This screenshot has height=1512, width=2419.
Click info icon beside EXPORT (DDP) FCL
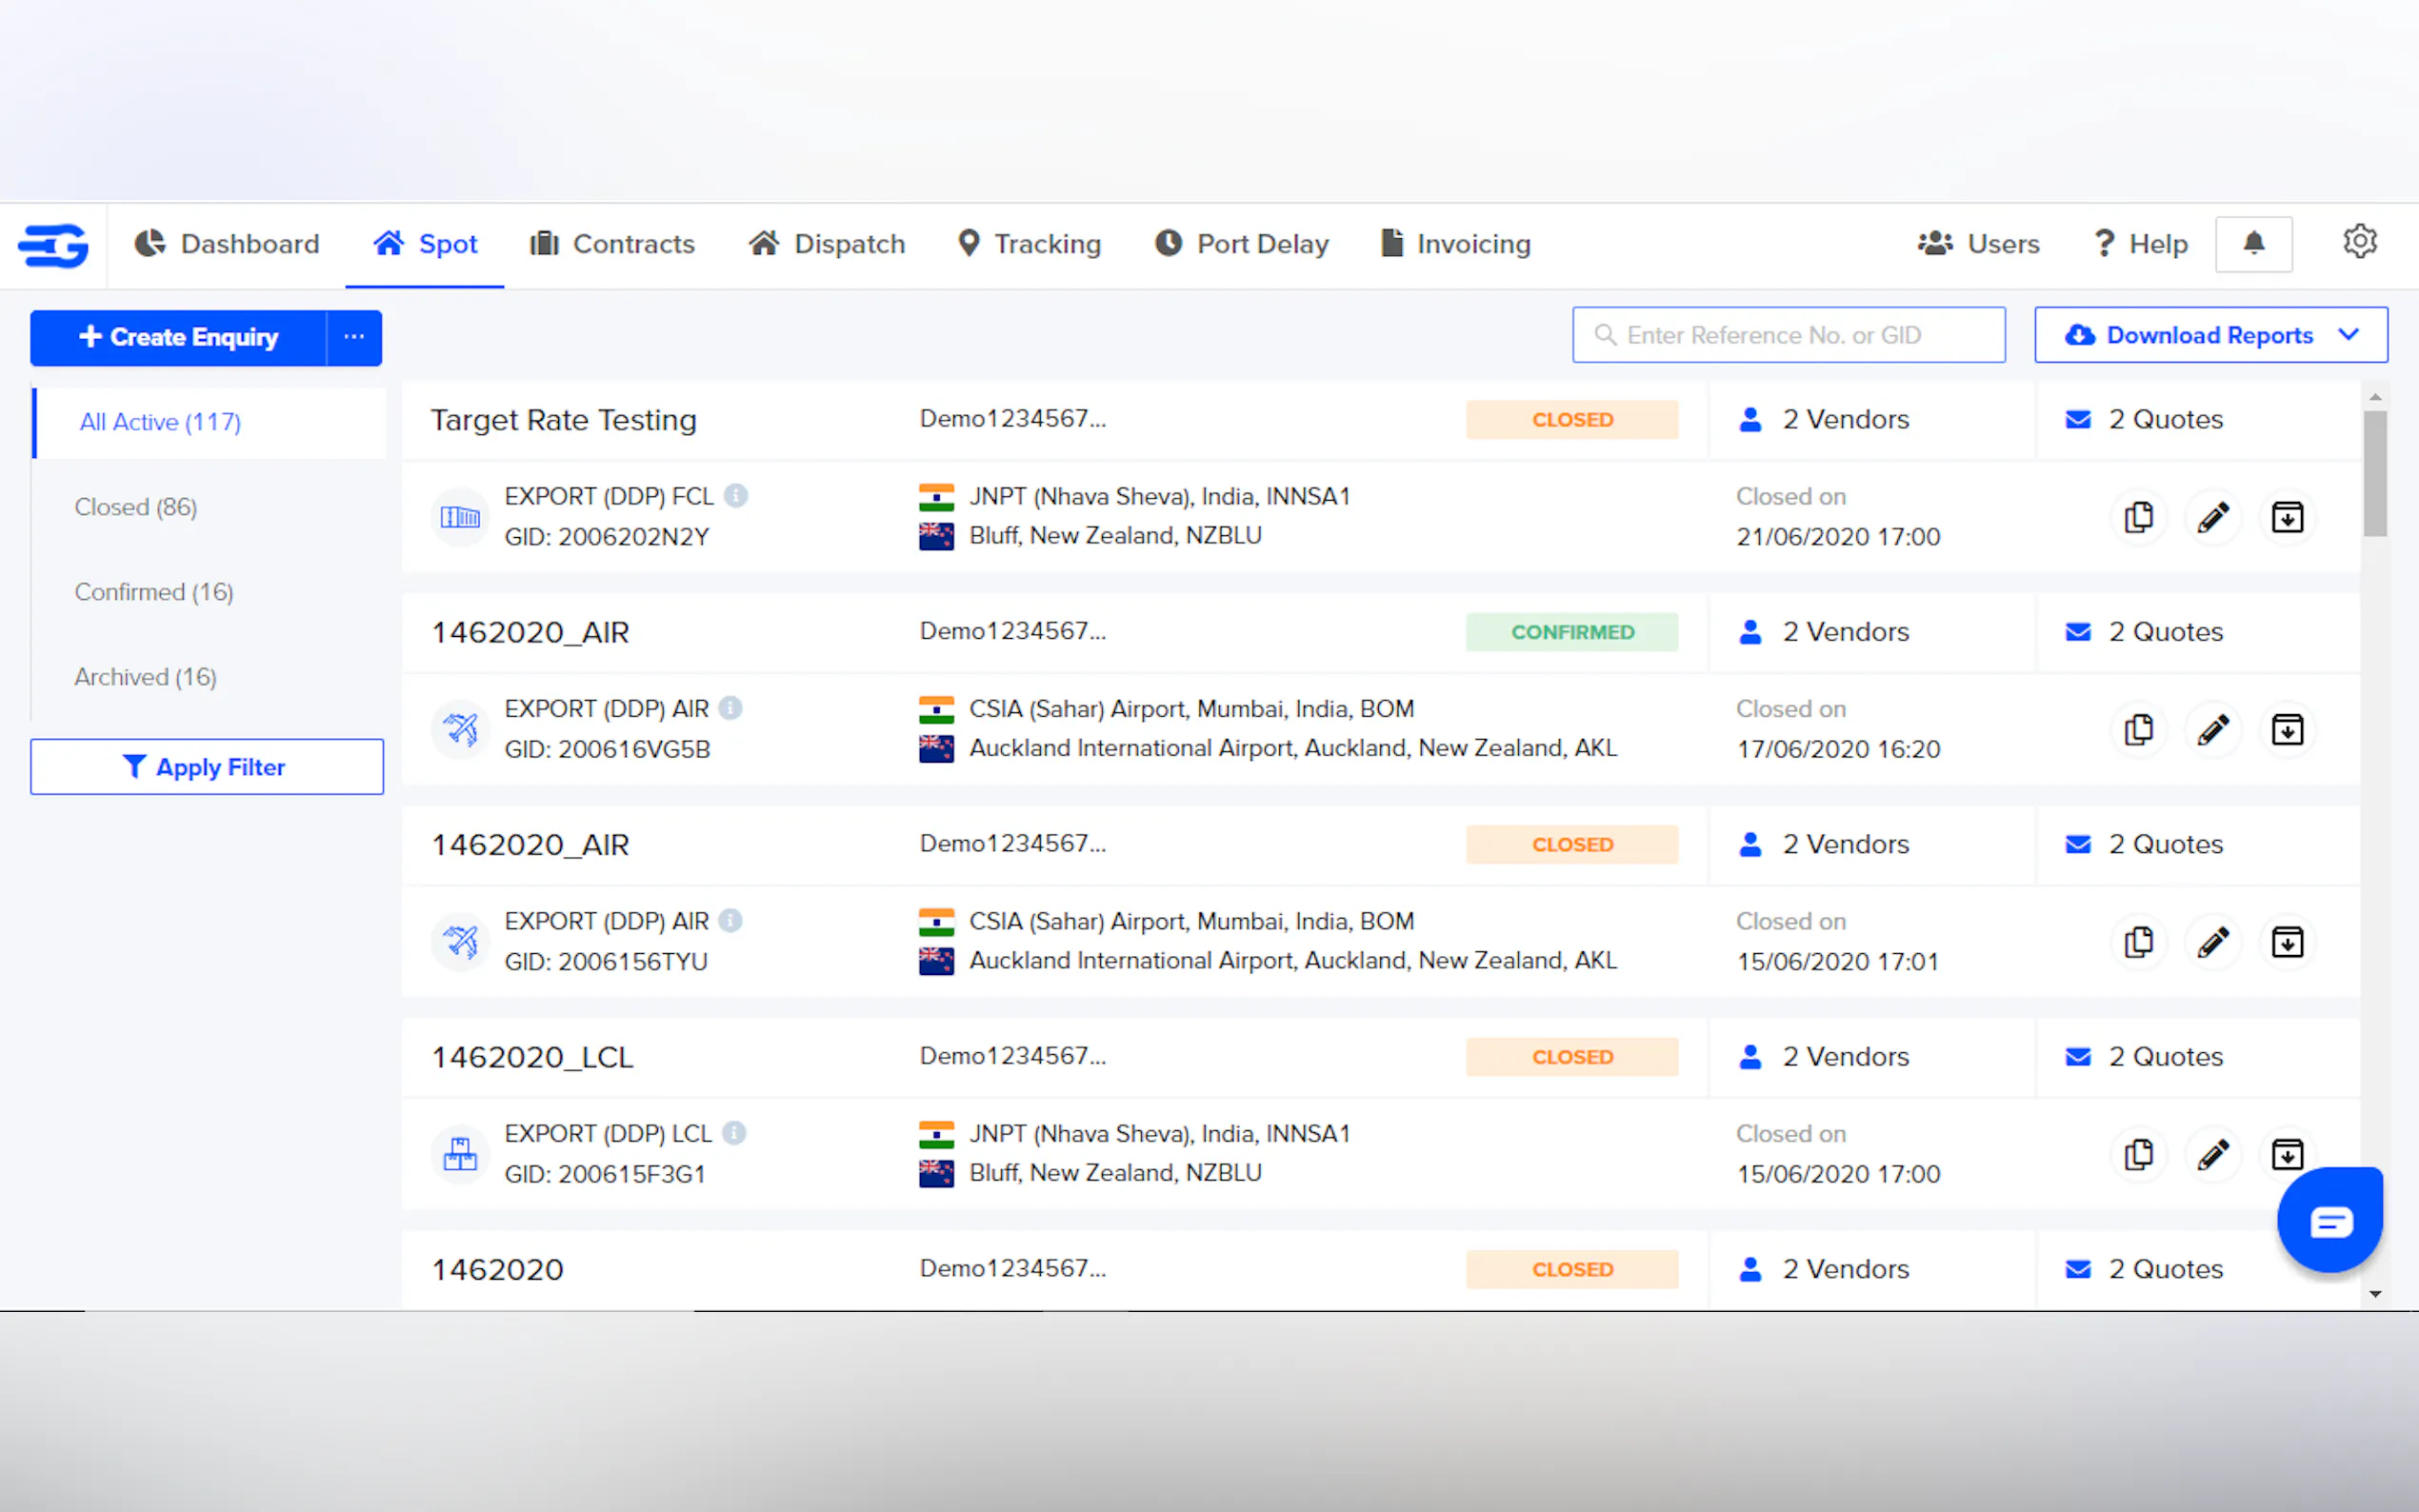tap(736, 496)
